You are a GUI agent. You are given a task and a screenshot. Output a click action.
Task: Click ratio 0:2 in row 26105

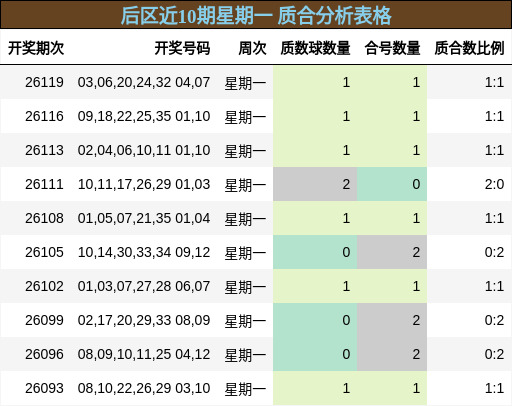click(x=494, y=252)
